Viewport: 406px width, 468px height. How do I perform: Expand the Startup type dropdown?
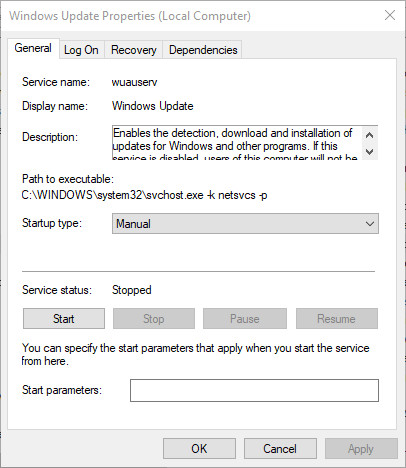(x=245, y=224)
